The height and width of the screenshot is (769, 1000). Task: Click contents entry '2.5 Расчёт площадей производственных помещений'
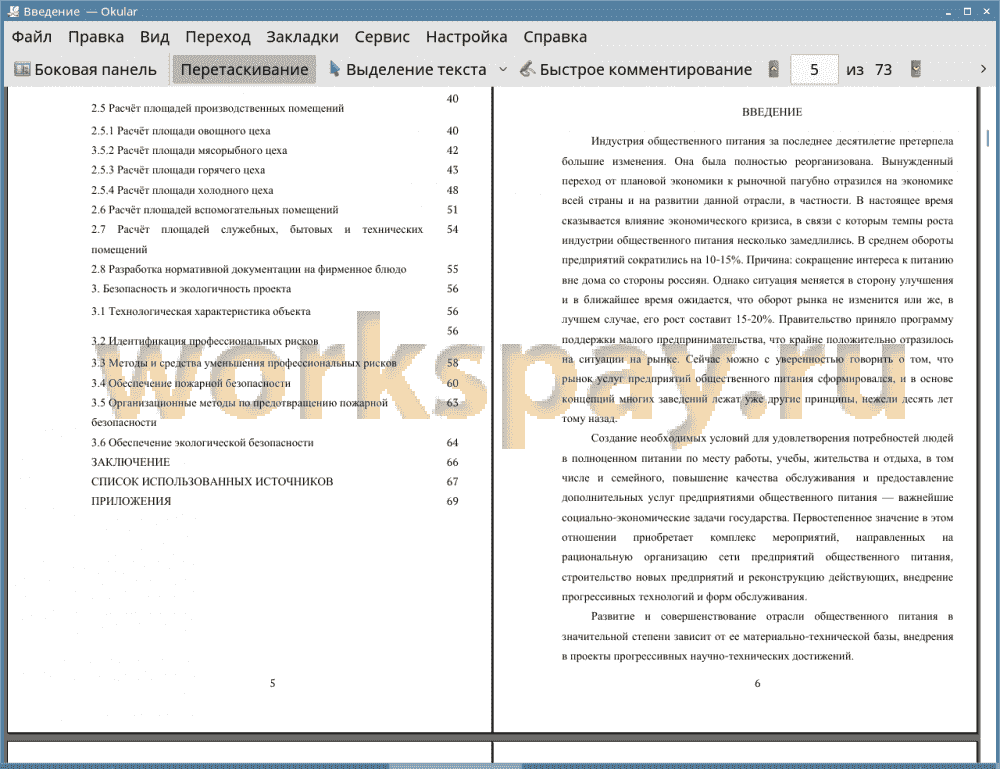[x=217, y=108]
